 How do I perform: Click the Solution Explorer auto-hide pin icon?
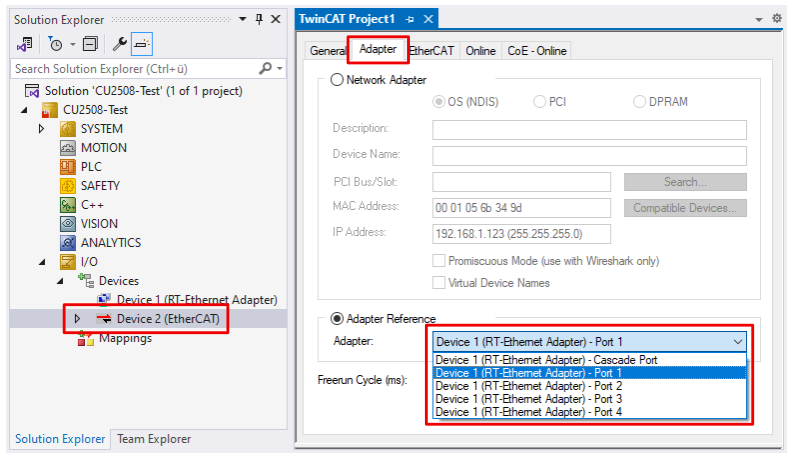[x=259, y=19]
